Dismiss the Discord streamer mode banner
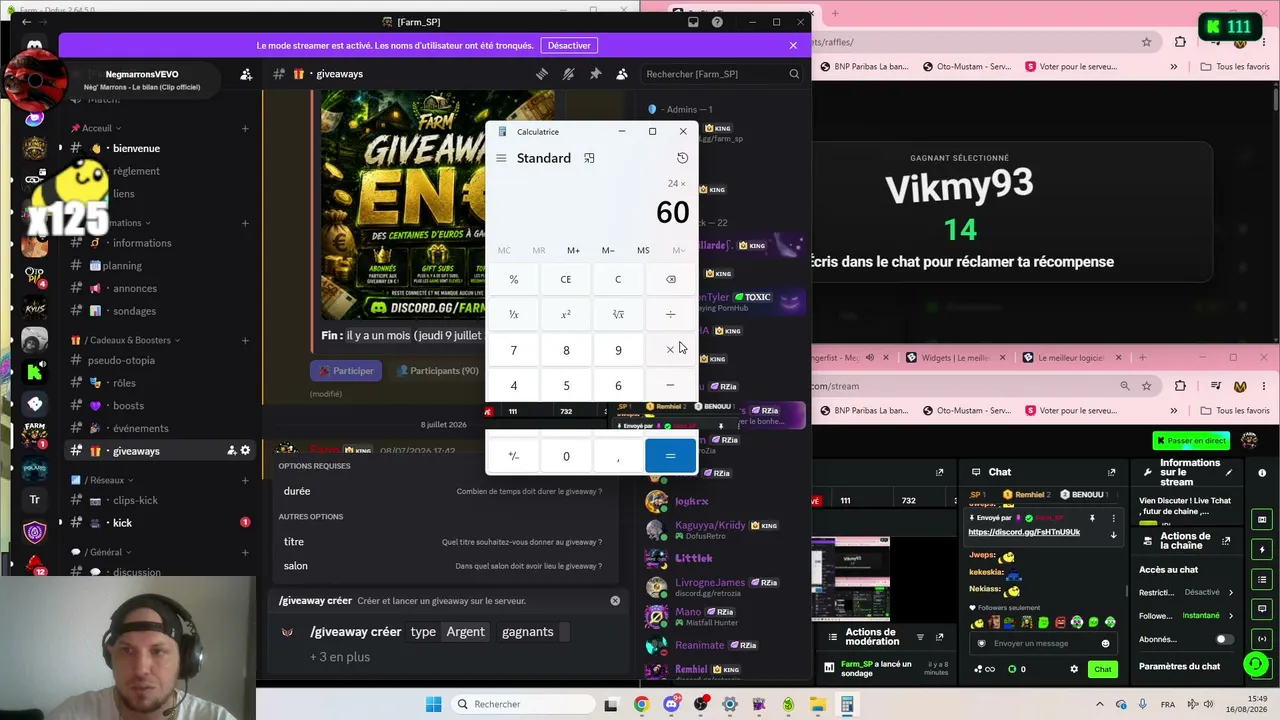1280x720 pixels. [793, 45]
